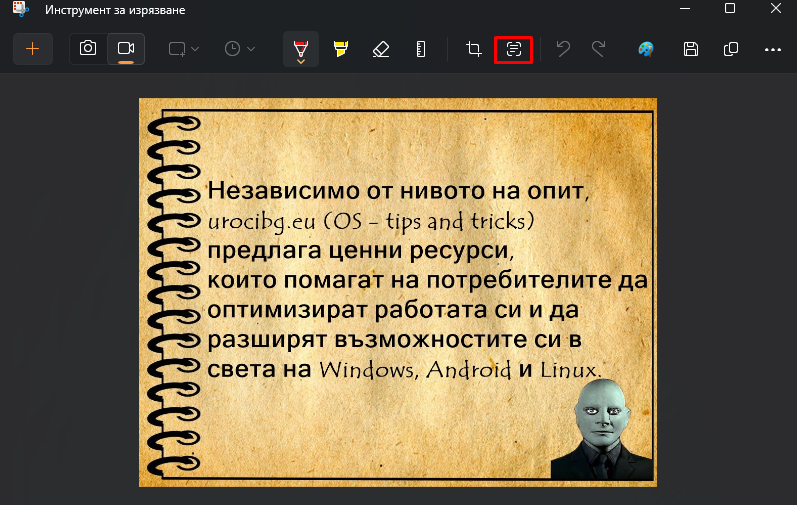Click the line 'Независимо от нивото на опит,'
This screenshot has height=505, width=797.
pyautogui.click(x=398, y=191)
